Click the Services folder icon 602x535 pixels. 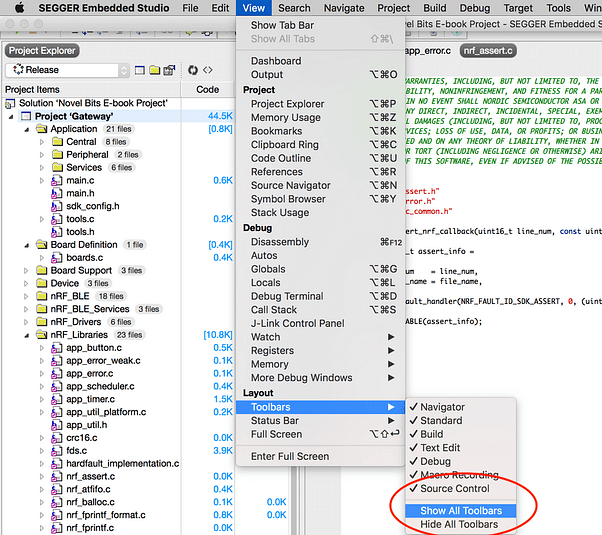pos(57,167)
